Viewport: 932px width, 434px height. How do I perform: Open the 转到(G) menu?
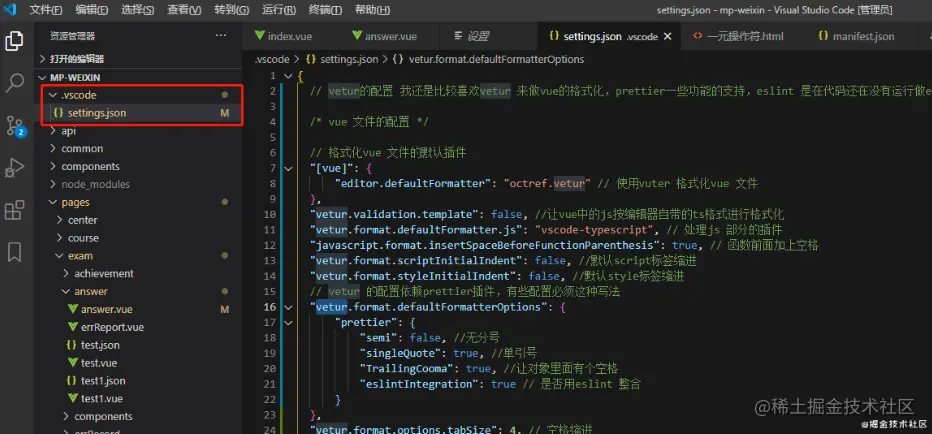tap(231, 10)
